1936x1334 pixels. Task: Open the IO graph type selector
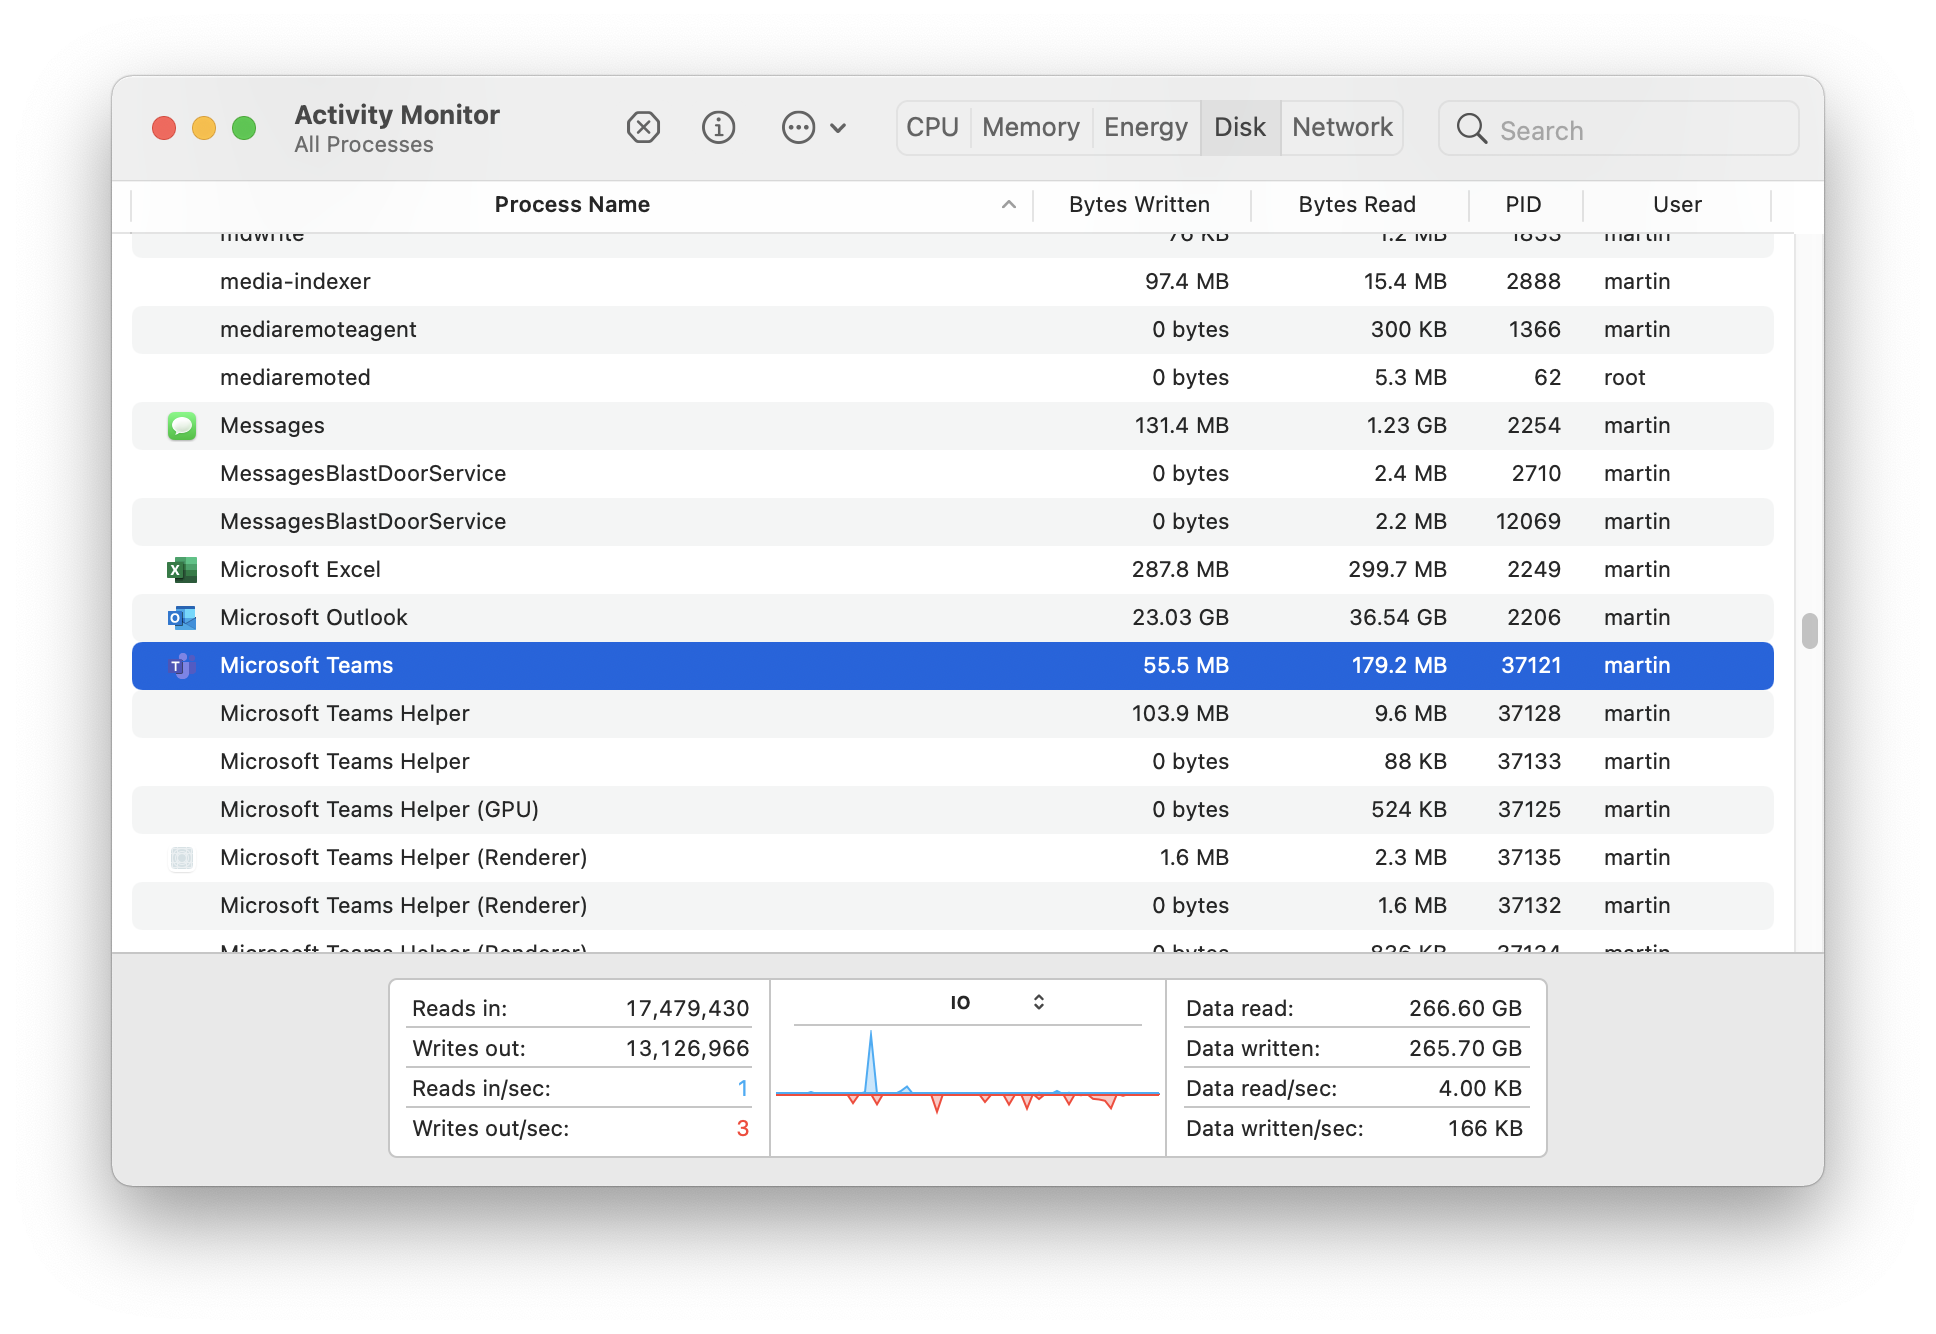[x=1038, y=1002]
